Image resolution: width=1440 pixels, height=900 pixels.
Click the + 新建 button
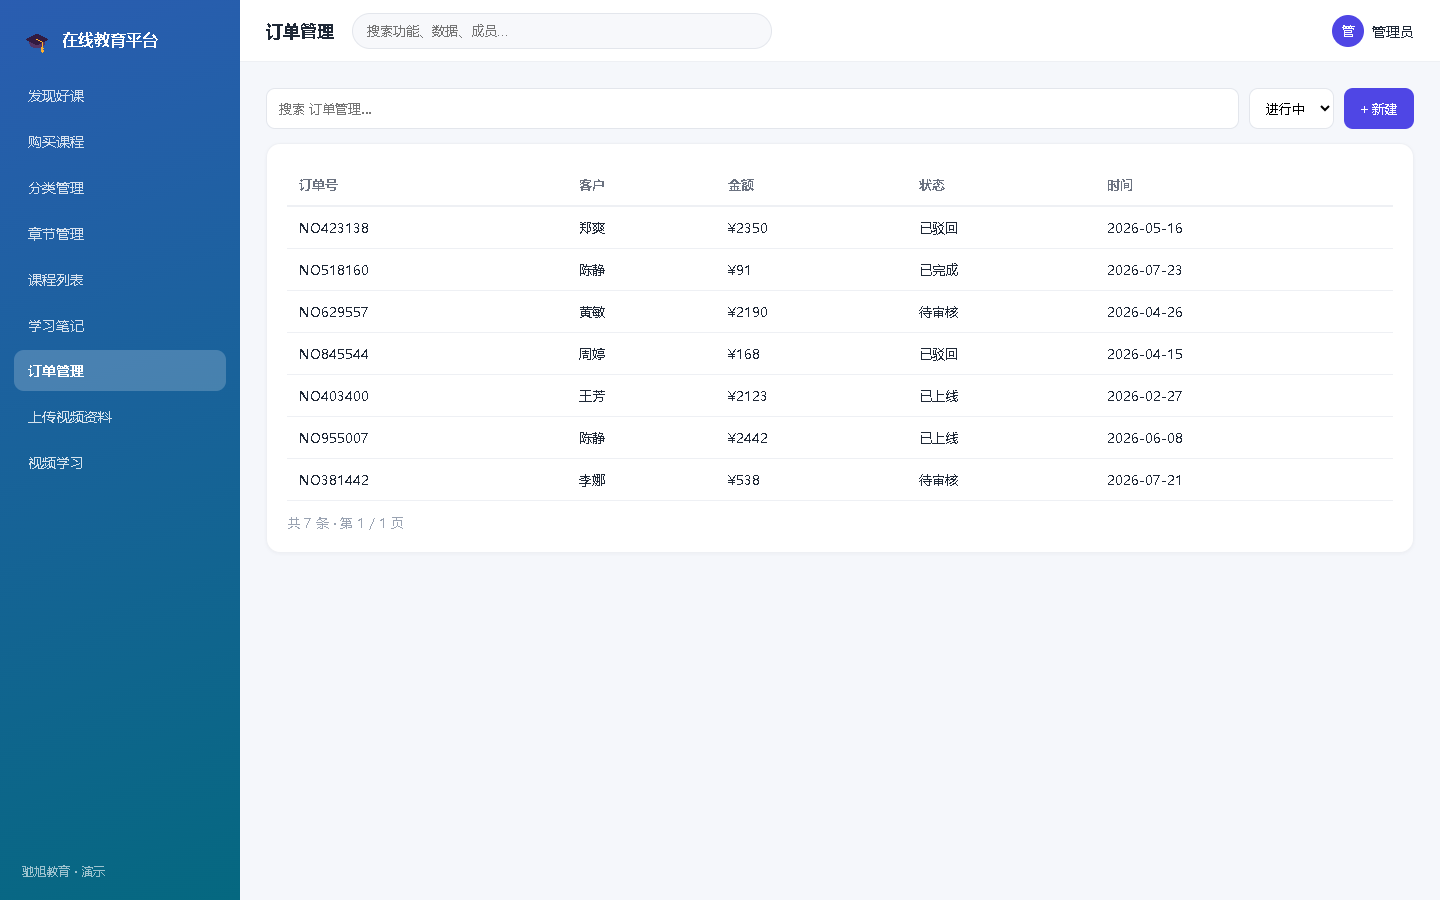click(1379, 109)
